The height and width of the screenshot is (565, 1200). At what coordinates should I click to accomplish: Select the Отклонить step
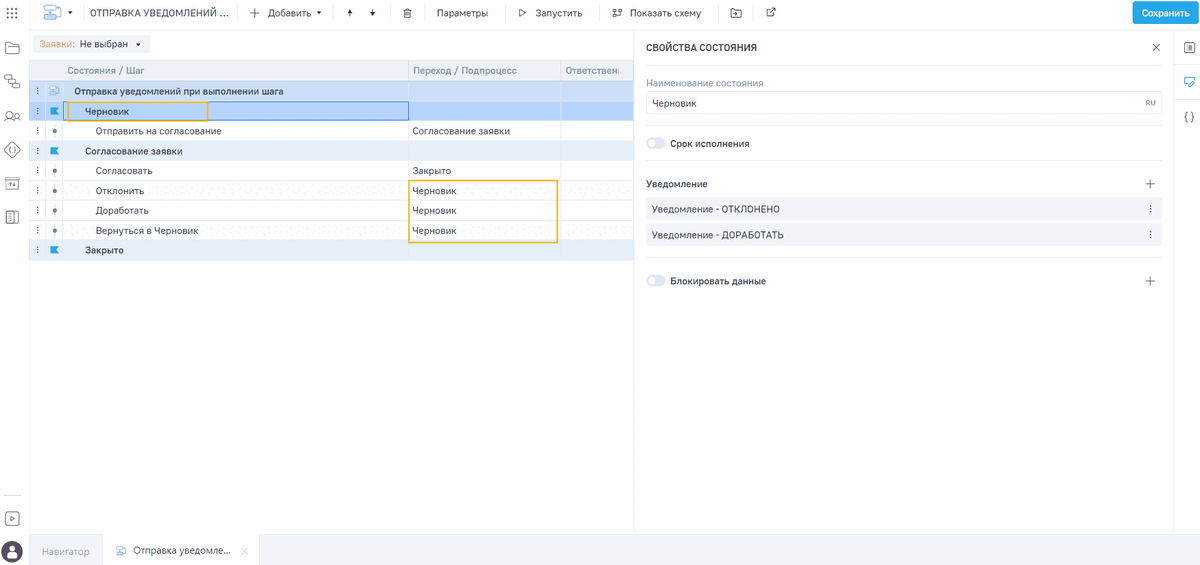(x=120, y=191)
